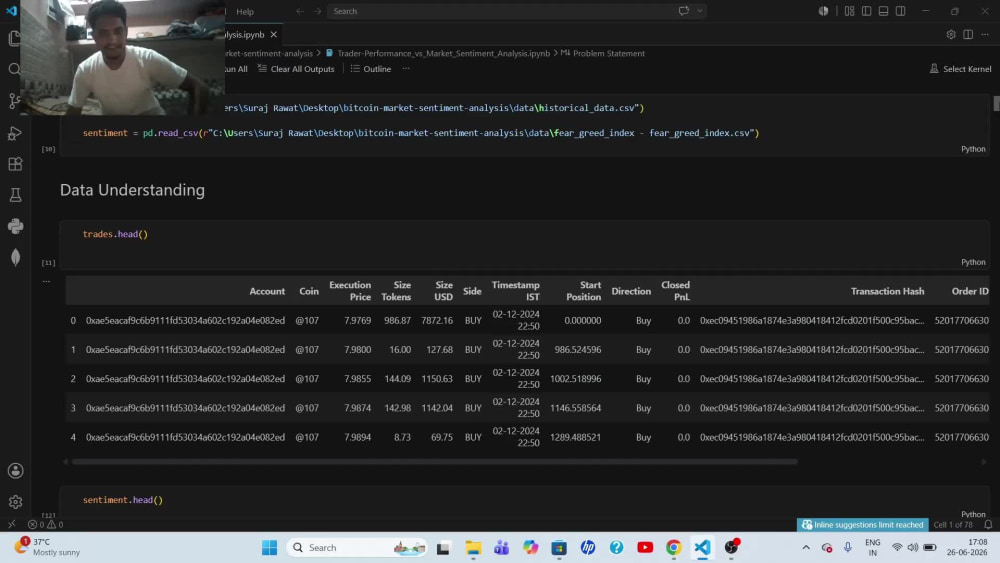Click the taskbar Search box
Image resolution: width=1000 pixels, height=563 pixels.
[357, 548]
